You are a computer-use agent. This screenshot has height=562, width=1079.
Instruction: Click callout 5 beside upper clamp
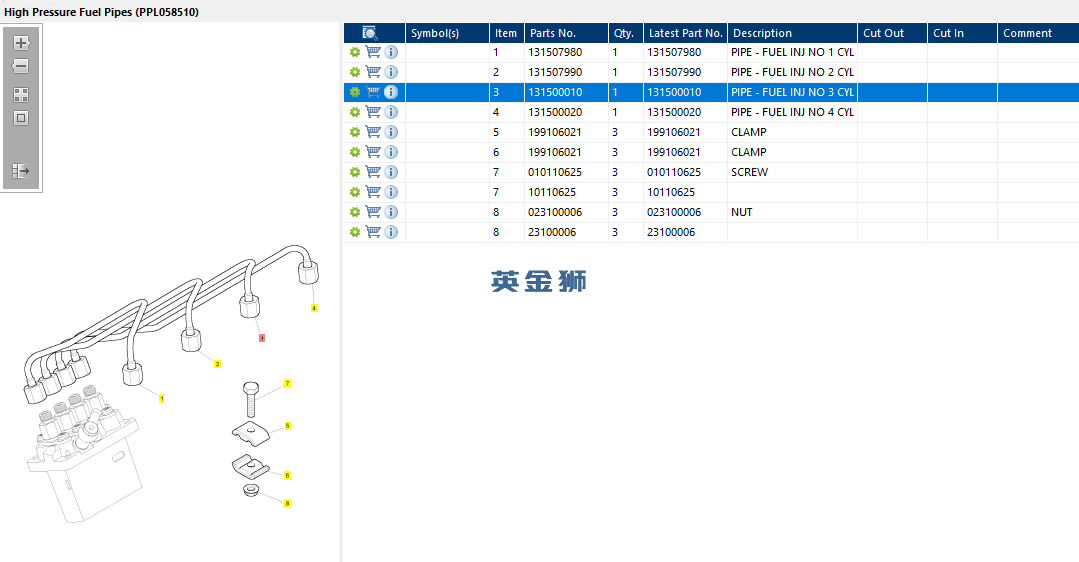tap(288, 426)
